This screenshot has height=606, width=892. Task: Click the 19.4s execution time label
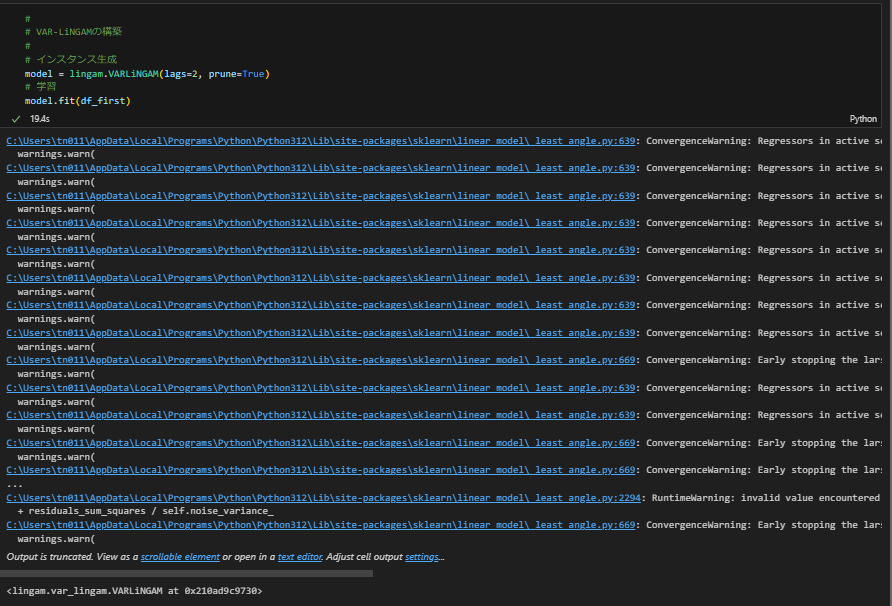point(41,118)
